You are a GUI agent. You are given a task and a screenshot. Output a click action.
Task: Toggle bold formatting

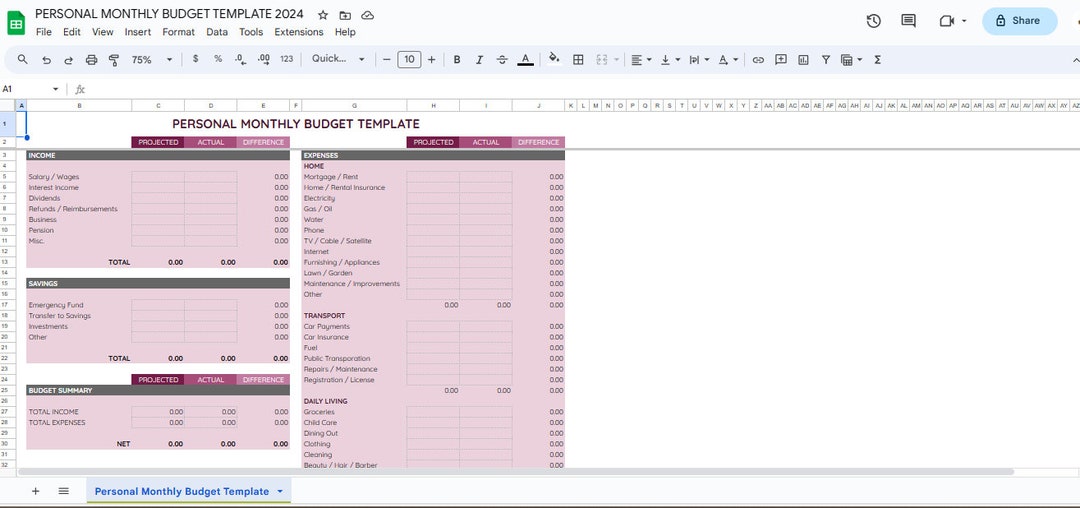click(457, 60)
